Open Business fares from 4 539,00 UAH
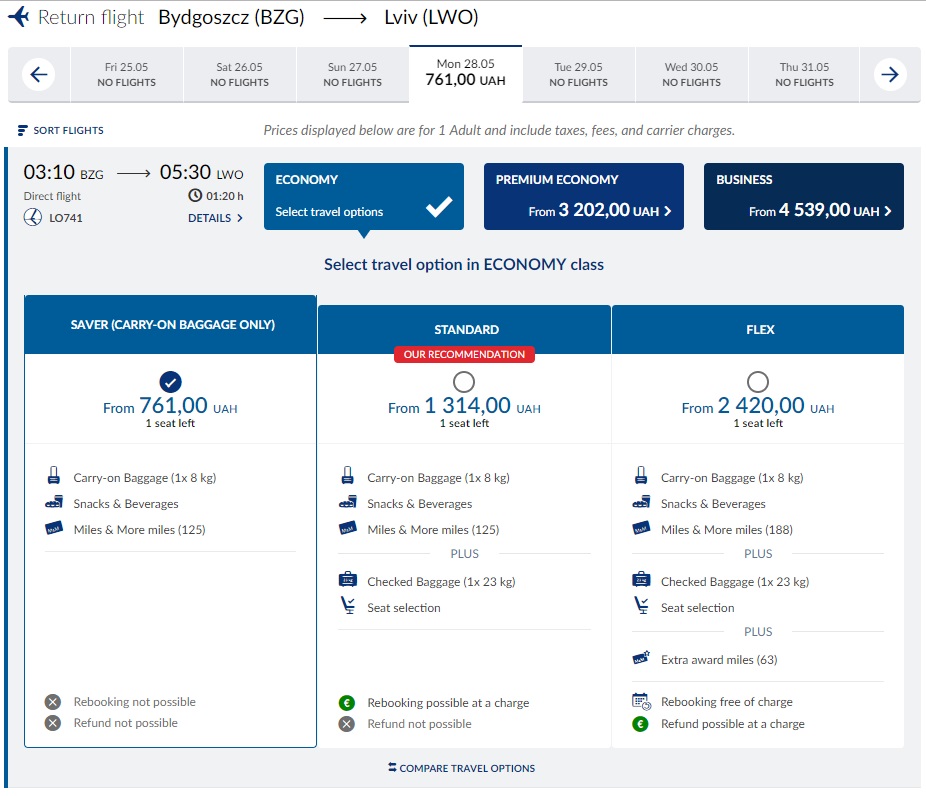The width and height of the screenshot is (926, 796). pos(804,197)
